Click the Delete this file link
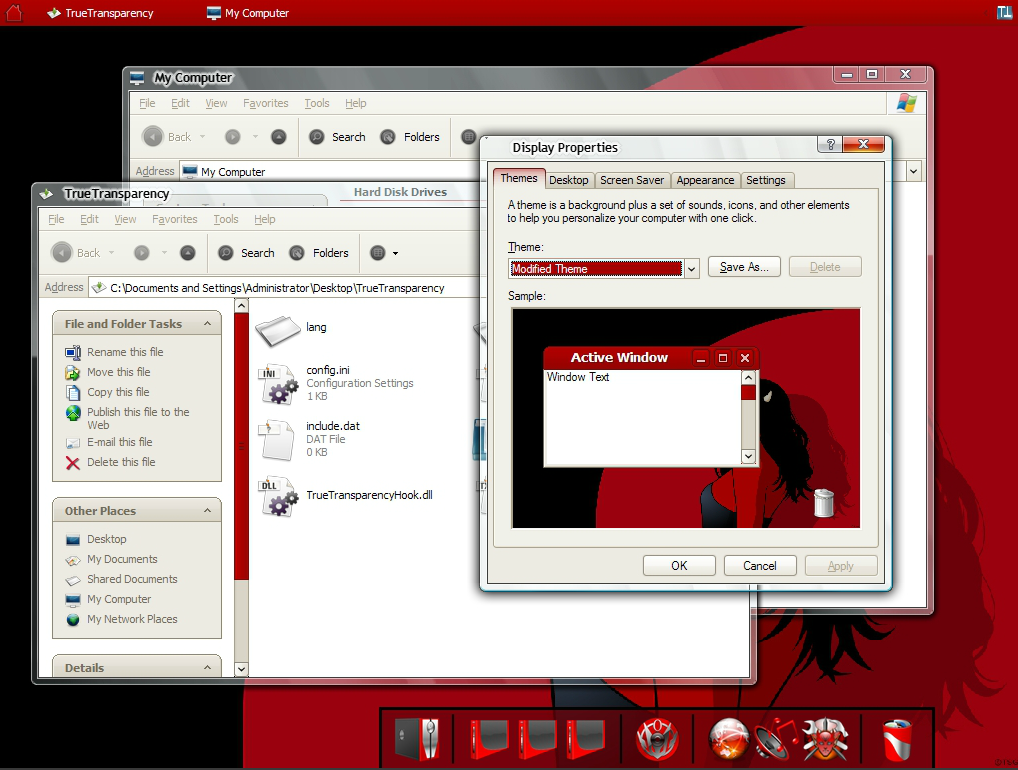This screenshot has width=1018, height=770. (121, 462)
